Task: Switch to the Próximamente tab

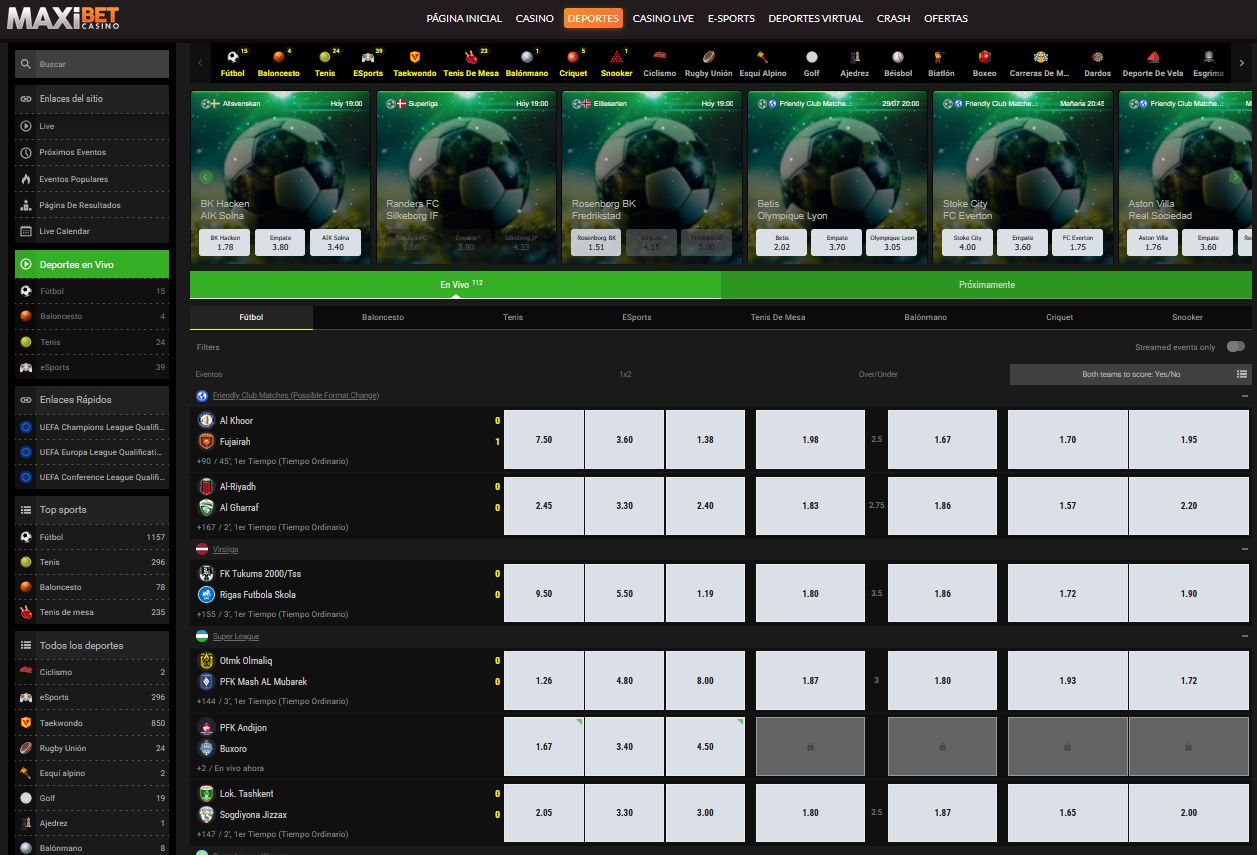Action: point(987,285)
